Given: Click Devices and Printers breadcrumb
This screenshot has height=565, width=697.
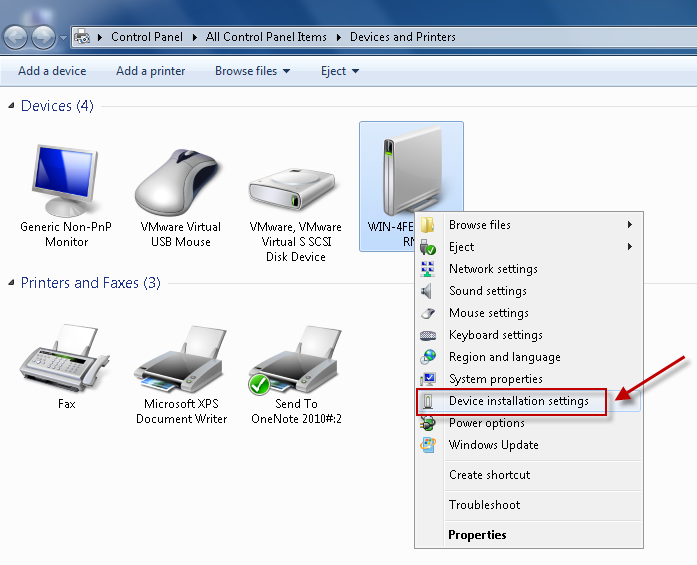Looking at the screenshot, I should pyautogui.click(x=403, y=37).
